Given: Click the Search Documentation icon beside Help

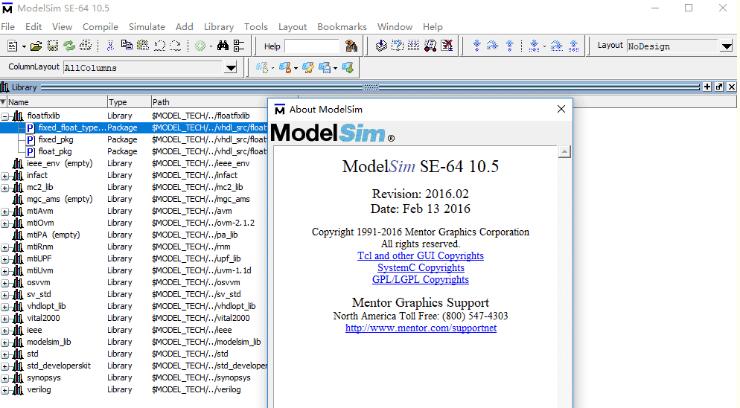Looking at the screenshot, I should click(351, 46).
